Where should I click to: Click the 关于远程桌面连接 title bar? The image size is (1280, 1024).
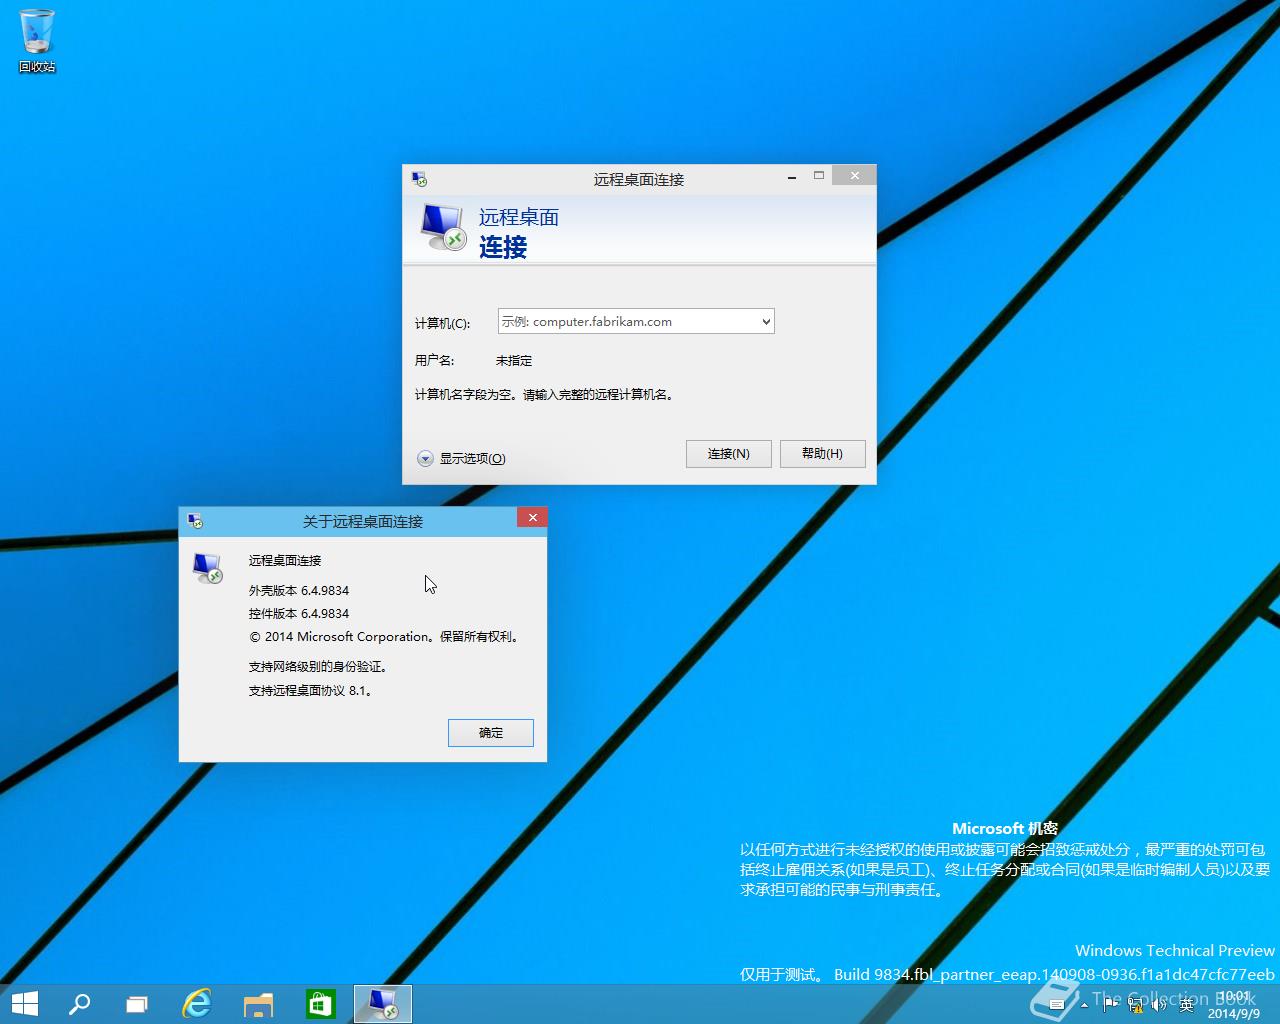coord(363,521)
